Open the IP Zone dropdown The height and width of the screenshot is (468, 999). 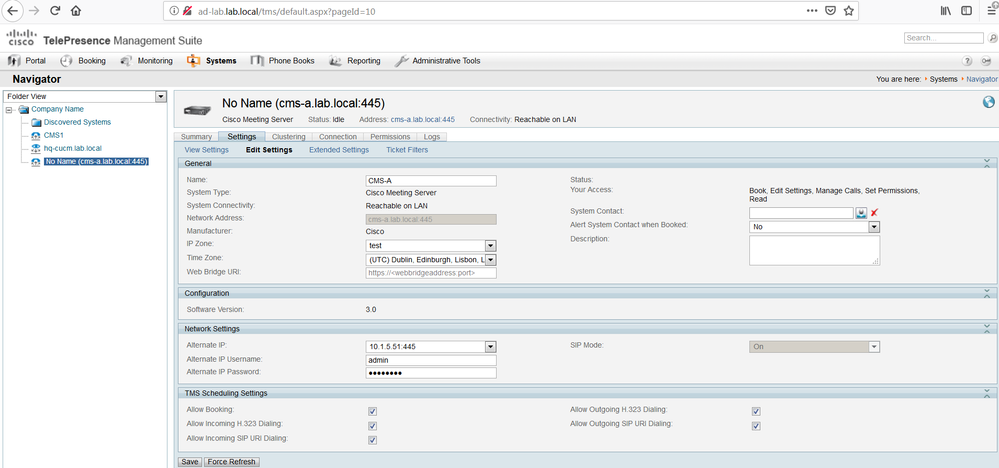click(x=491, y=246)
